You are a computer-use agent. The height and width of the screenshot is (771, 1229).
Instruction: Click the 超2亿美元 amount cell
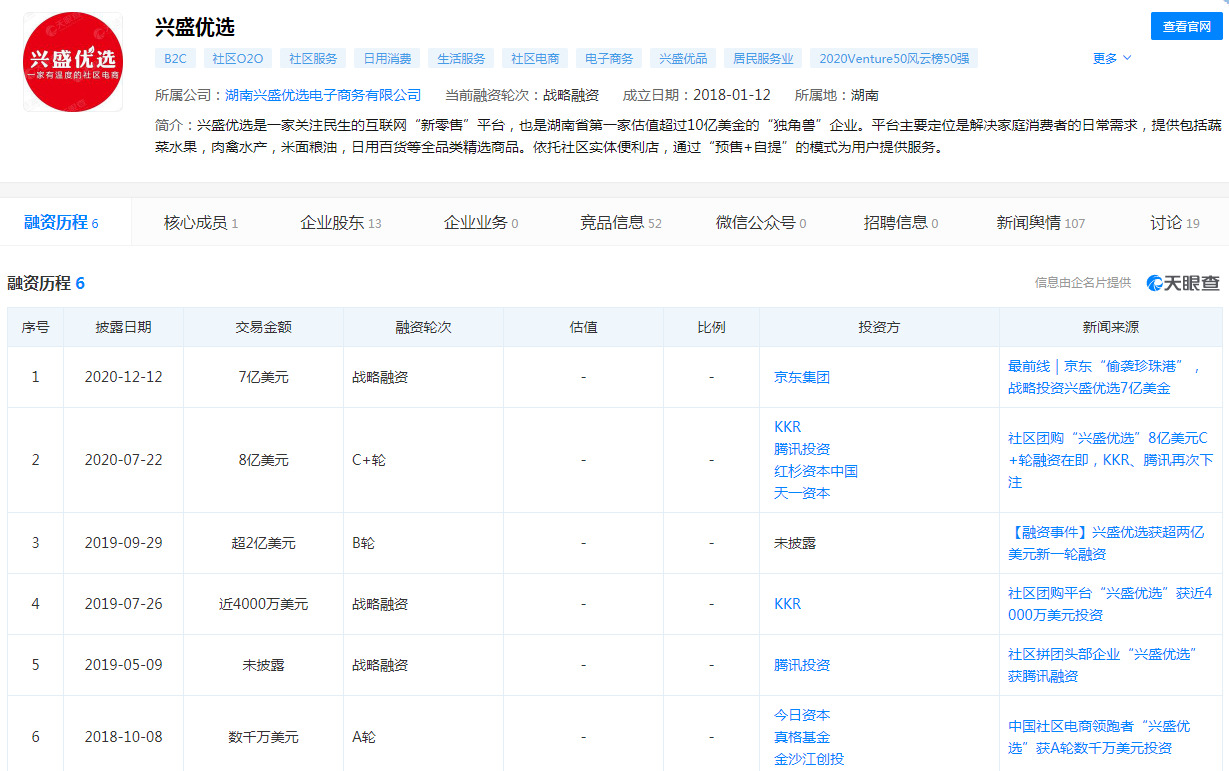[263, 543]
